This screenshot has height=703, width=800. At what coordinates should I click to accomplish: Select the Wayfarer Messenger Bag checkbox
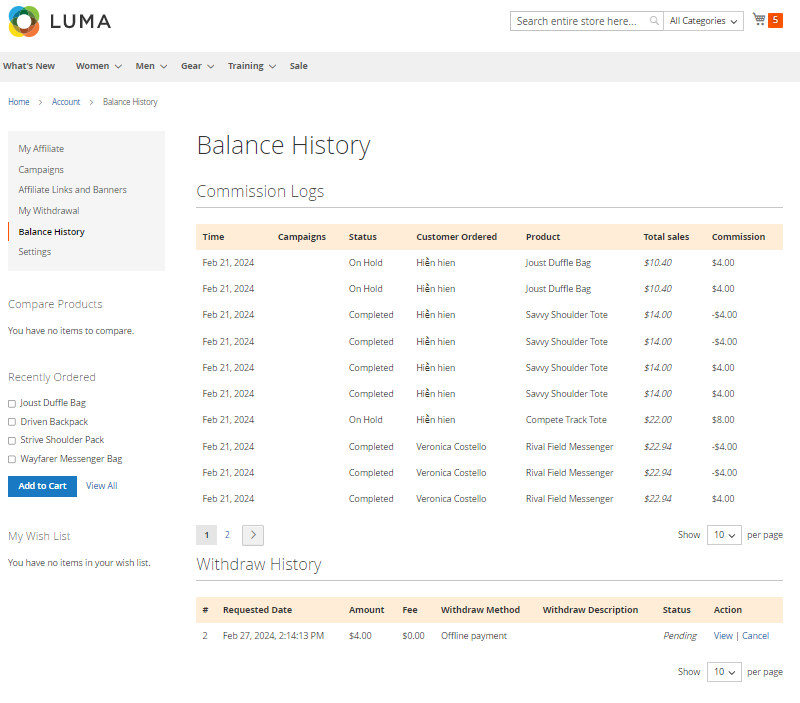[x=12, y=459]
